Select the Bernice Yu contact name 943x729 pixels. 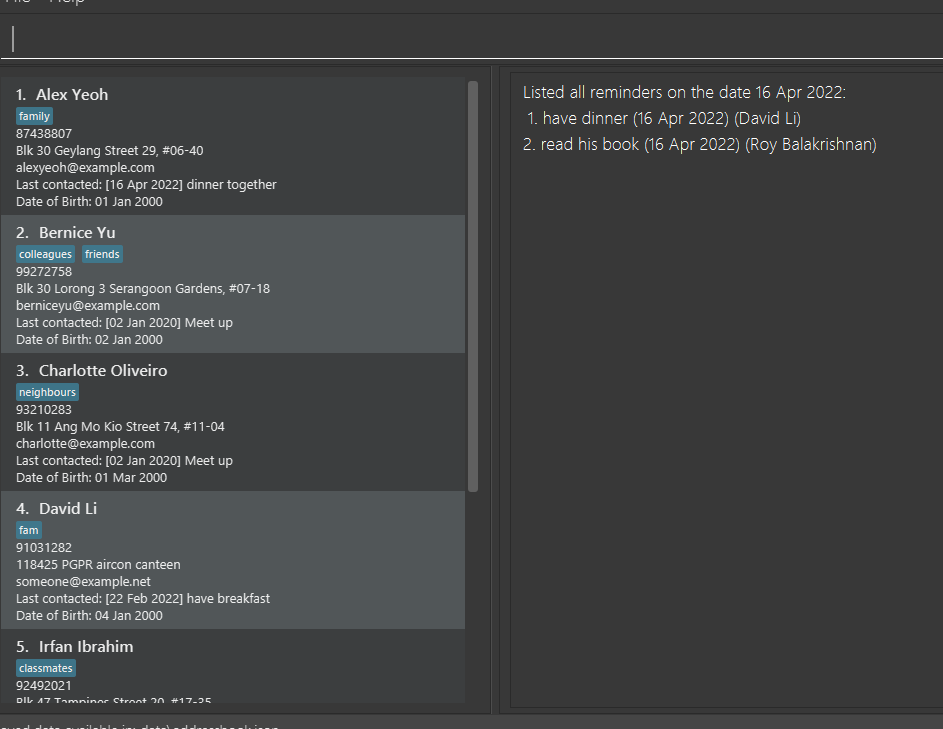pyautogui.click(x=77, y=232)
